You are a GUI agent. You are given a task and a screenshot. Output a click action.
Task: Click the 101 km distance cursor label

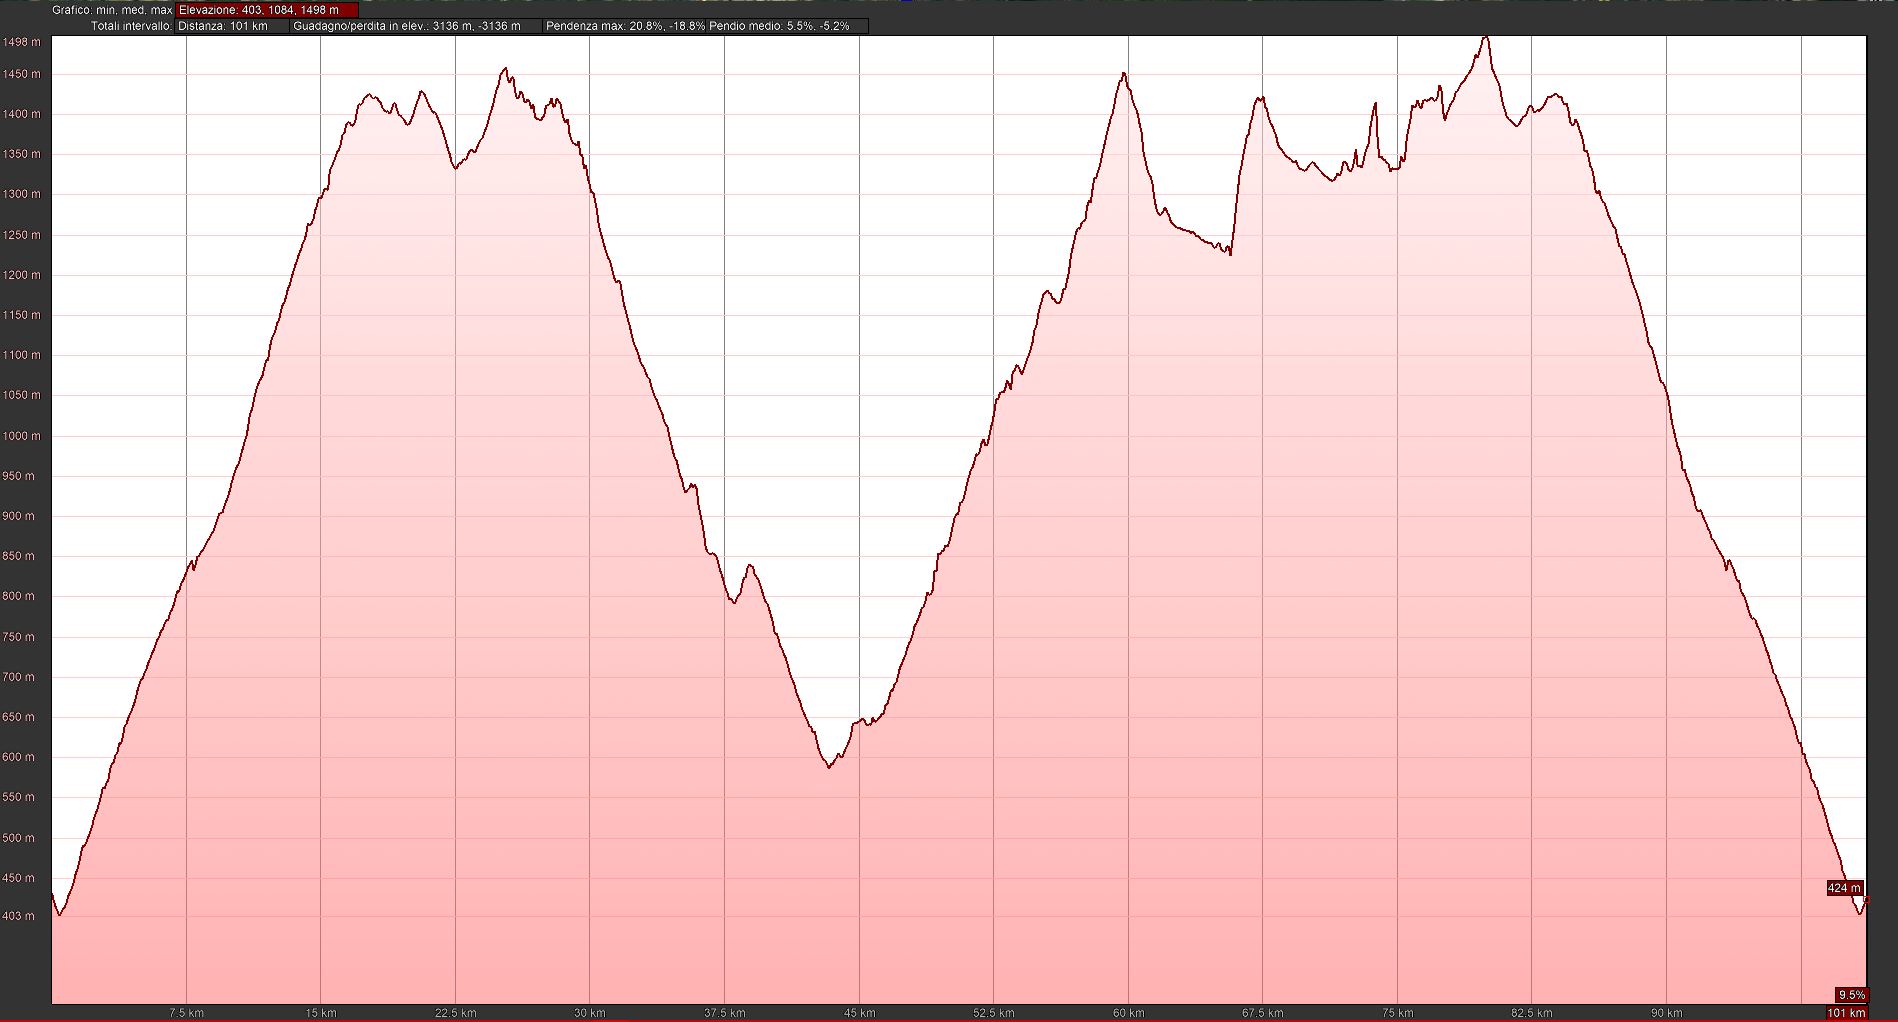1846,1013
